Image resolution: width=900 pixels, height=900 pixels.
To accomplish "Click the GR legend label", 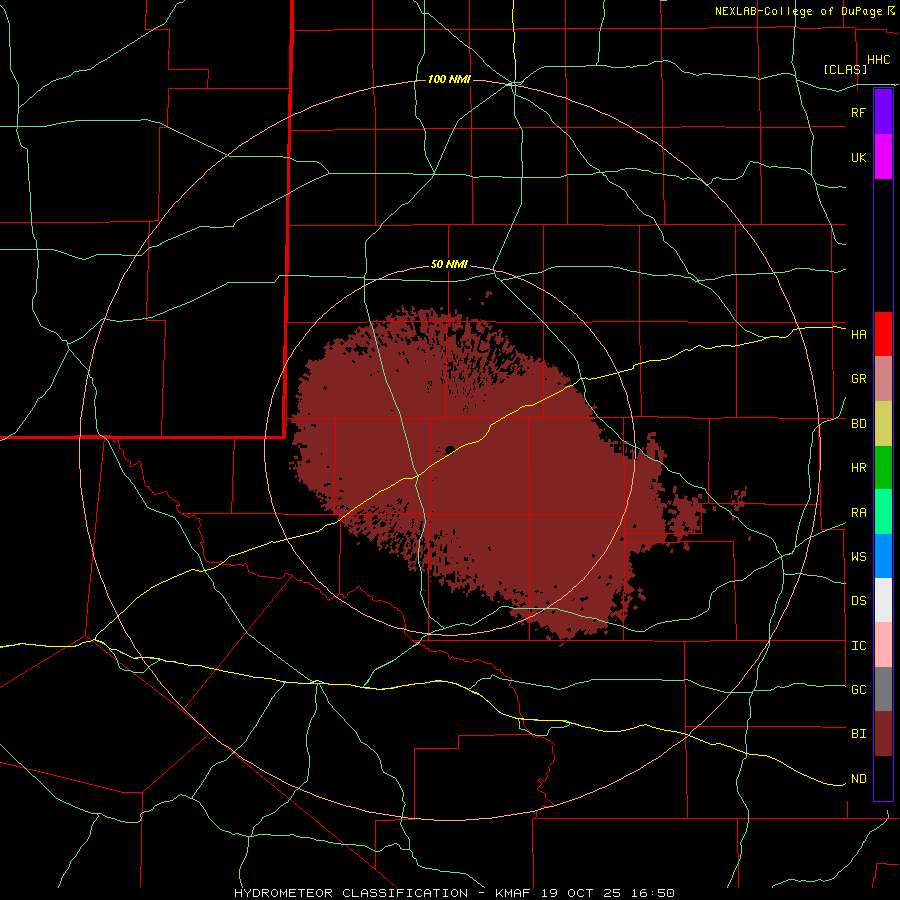I will tap(859, 379).
